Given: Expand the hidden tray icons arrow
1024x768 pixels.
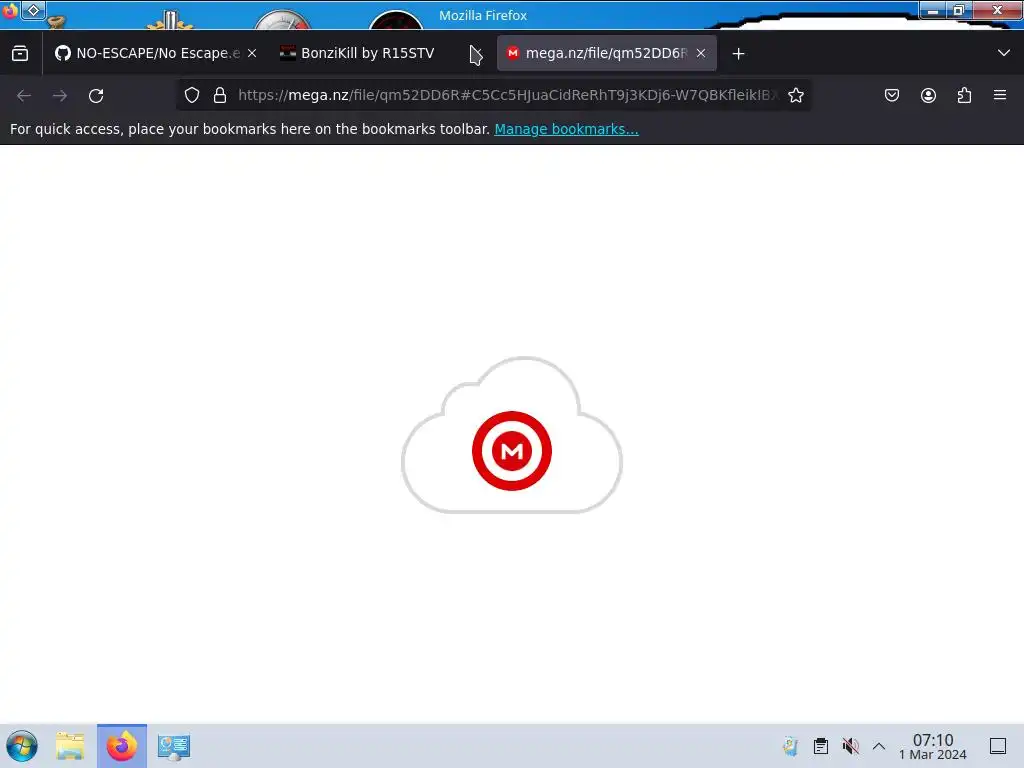Looking at the screenshot, I should (x=879, y=746).
